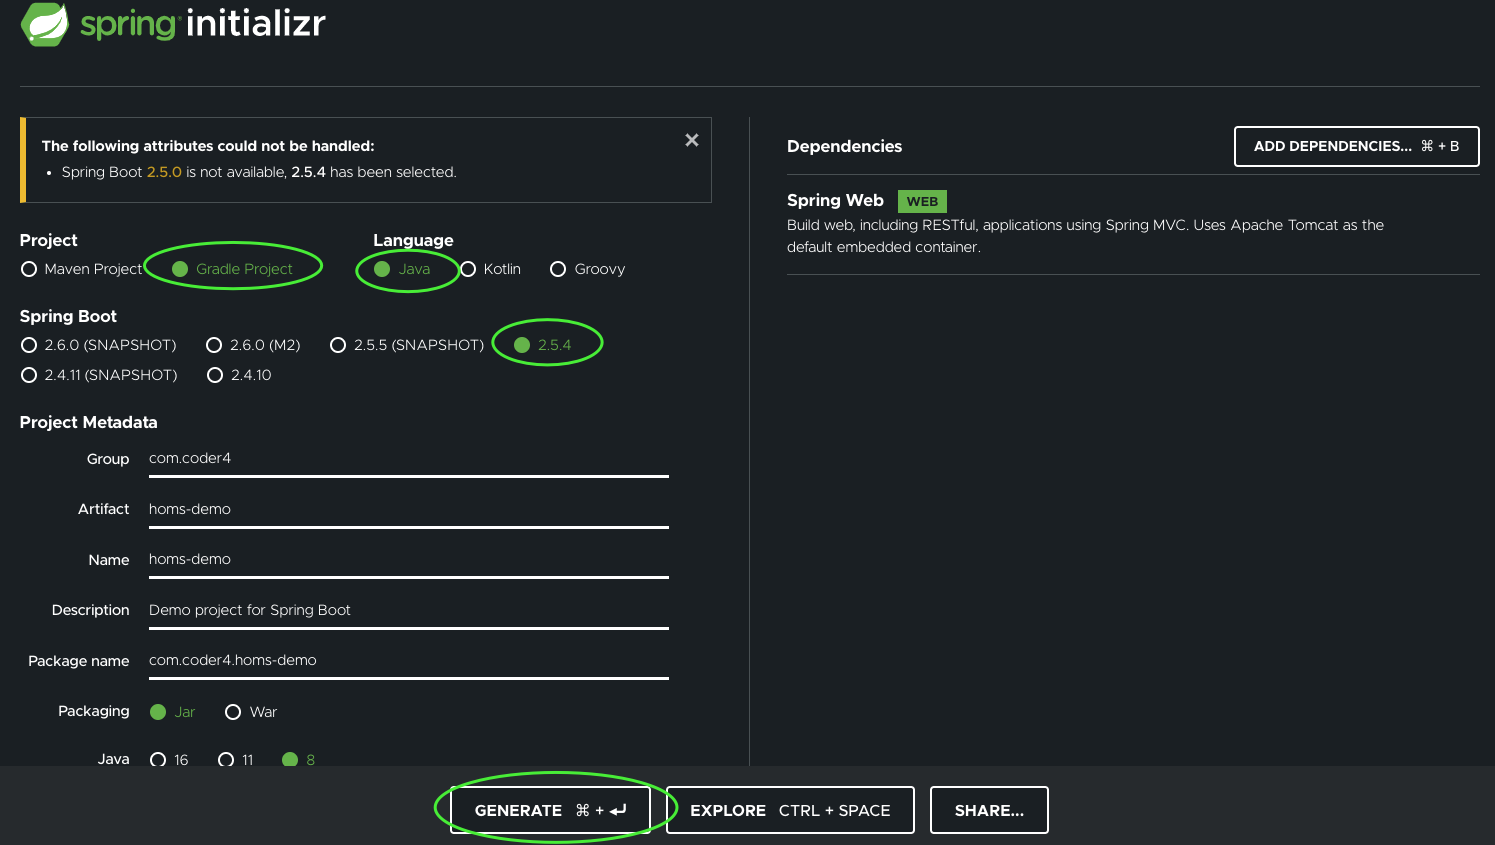Open ADD DEPENDENCIES dialog

(1356, 146)
